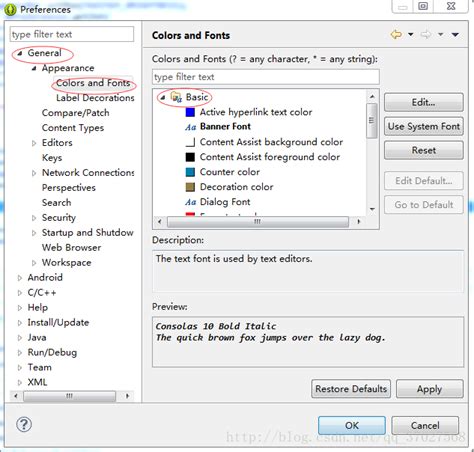Select the Banner Font Aa icon
Viewport: 474px width, 452px height.
point(190,127)
